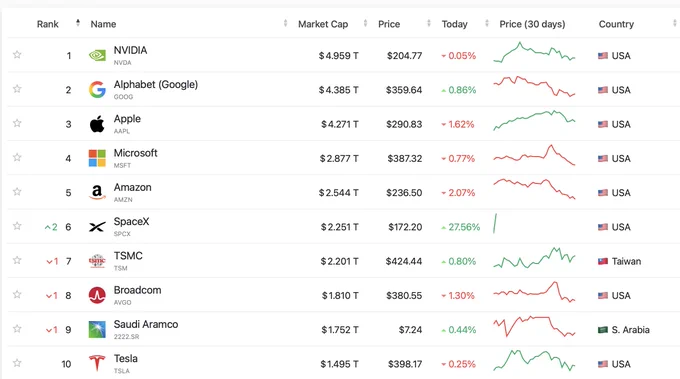
Task: Click the Alphabet Google logo icon
Action: click(97, 90)
